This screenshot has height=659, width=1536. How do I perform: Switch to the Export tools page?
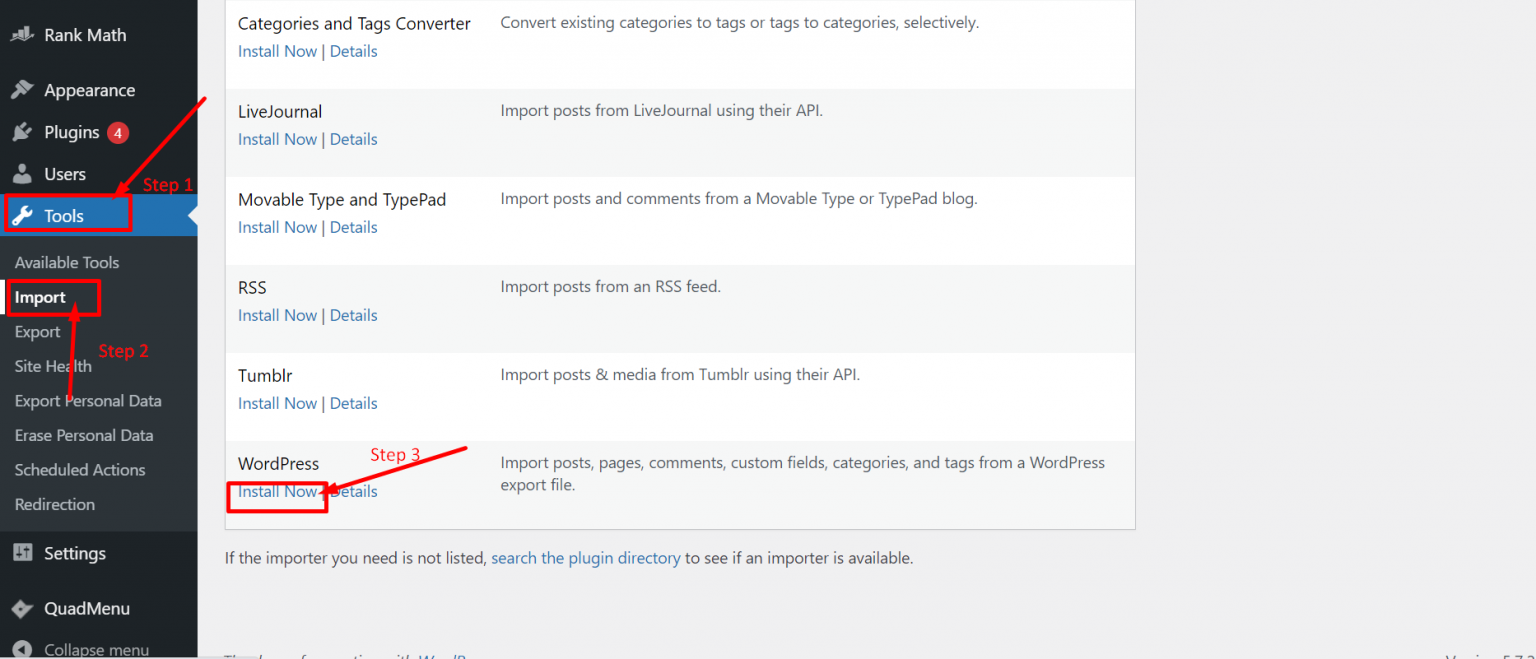(37, 331)
